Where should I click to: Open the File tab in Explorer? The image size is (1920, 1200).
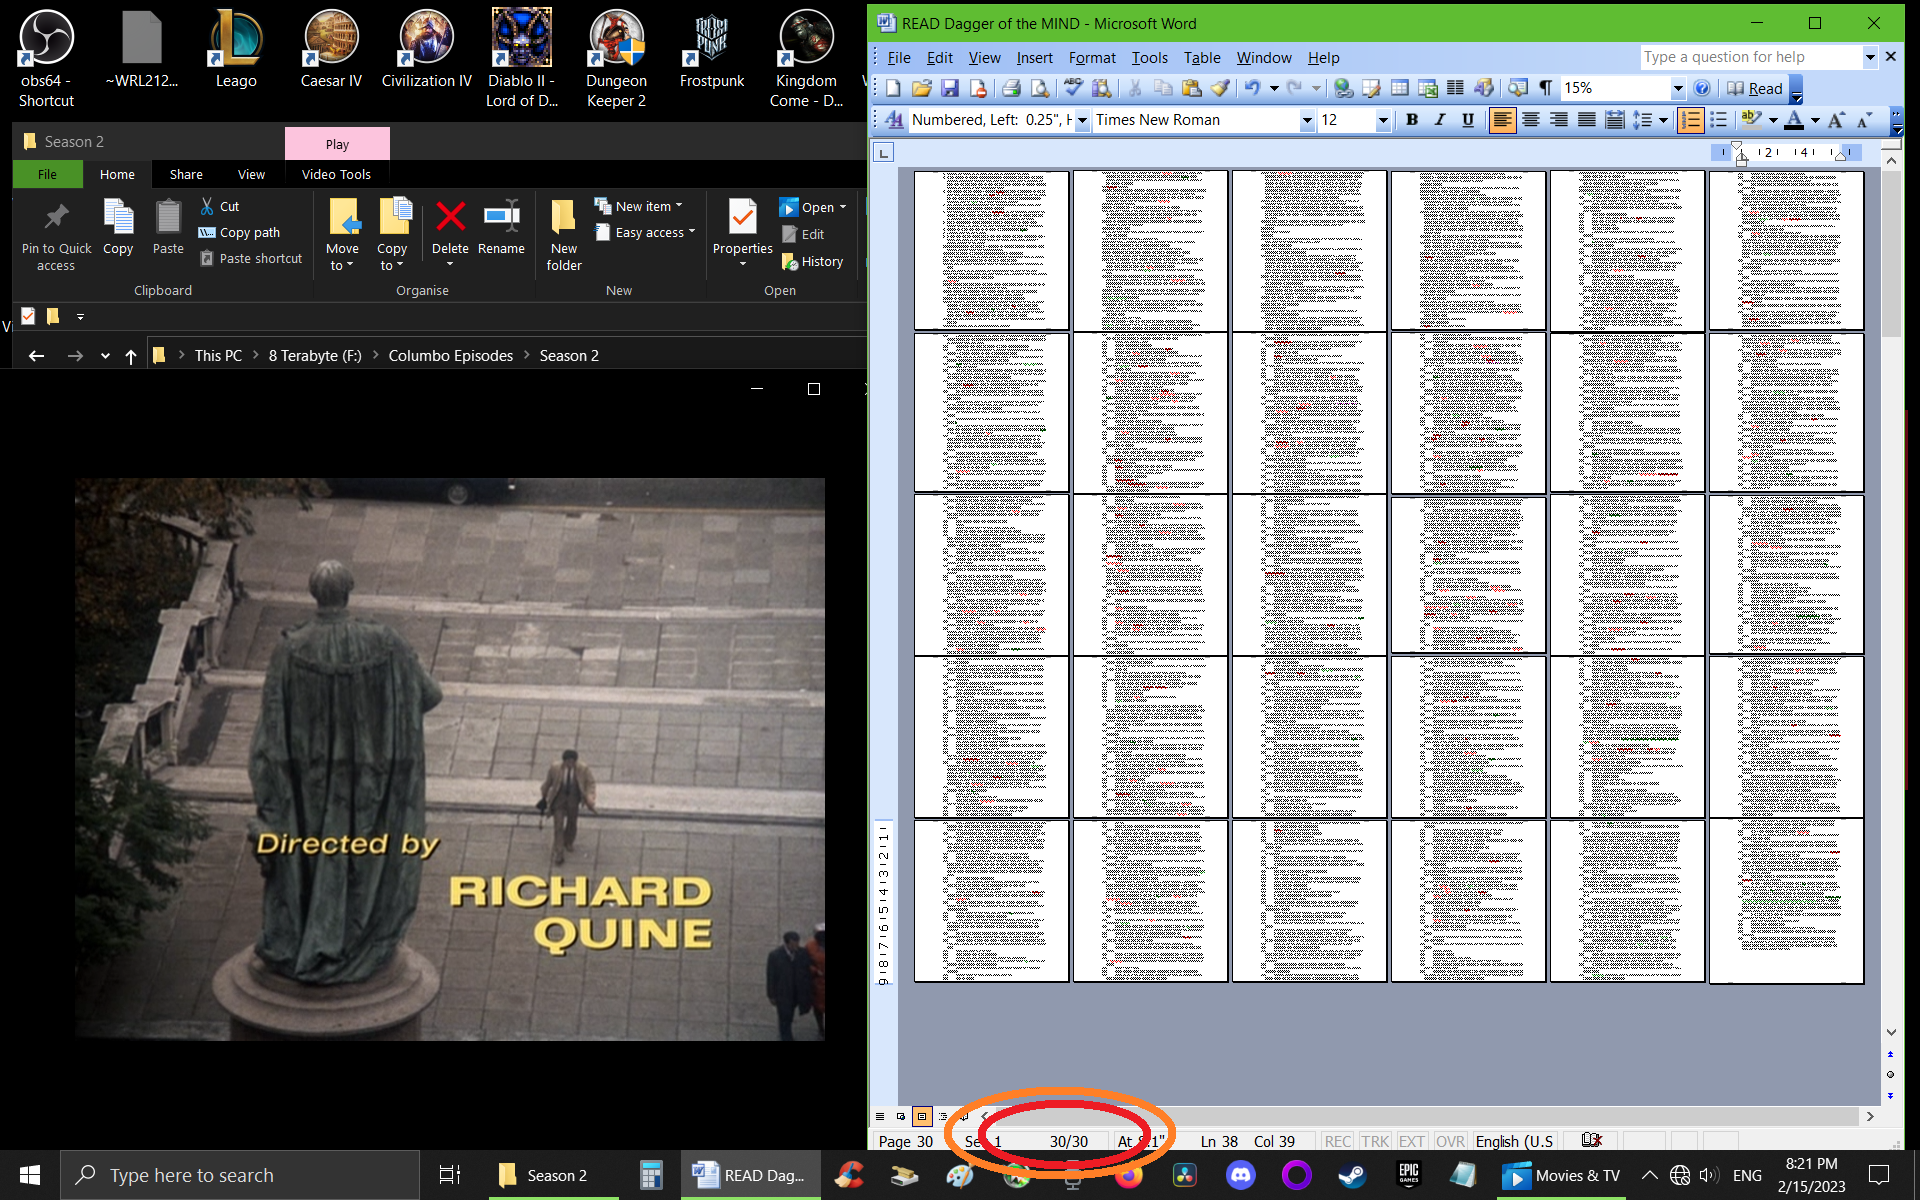(47, 174)
